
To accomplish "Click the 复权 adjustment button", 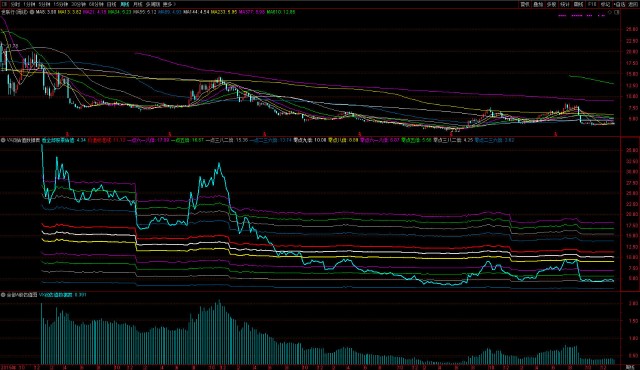I will click(x=525, y=4).
